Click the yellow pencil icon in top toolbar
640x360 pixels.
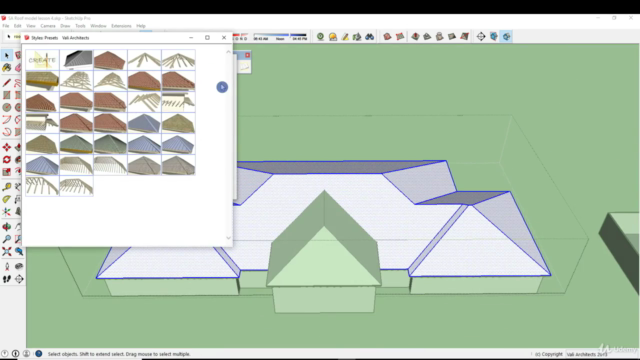pyautogui.click(x=345, y=37)
